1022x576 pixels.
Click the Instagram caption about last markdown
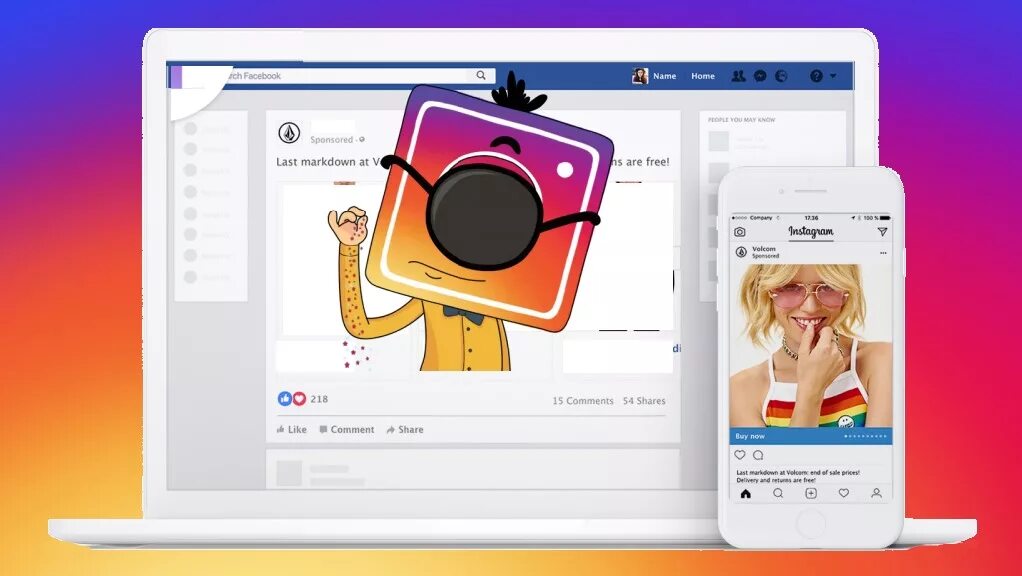point(798,476)
